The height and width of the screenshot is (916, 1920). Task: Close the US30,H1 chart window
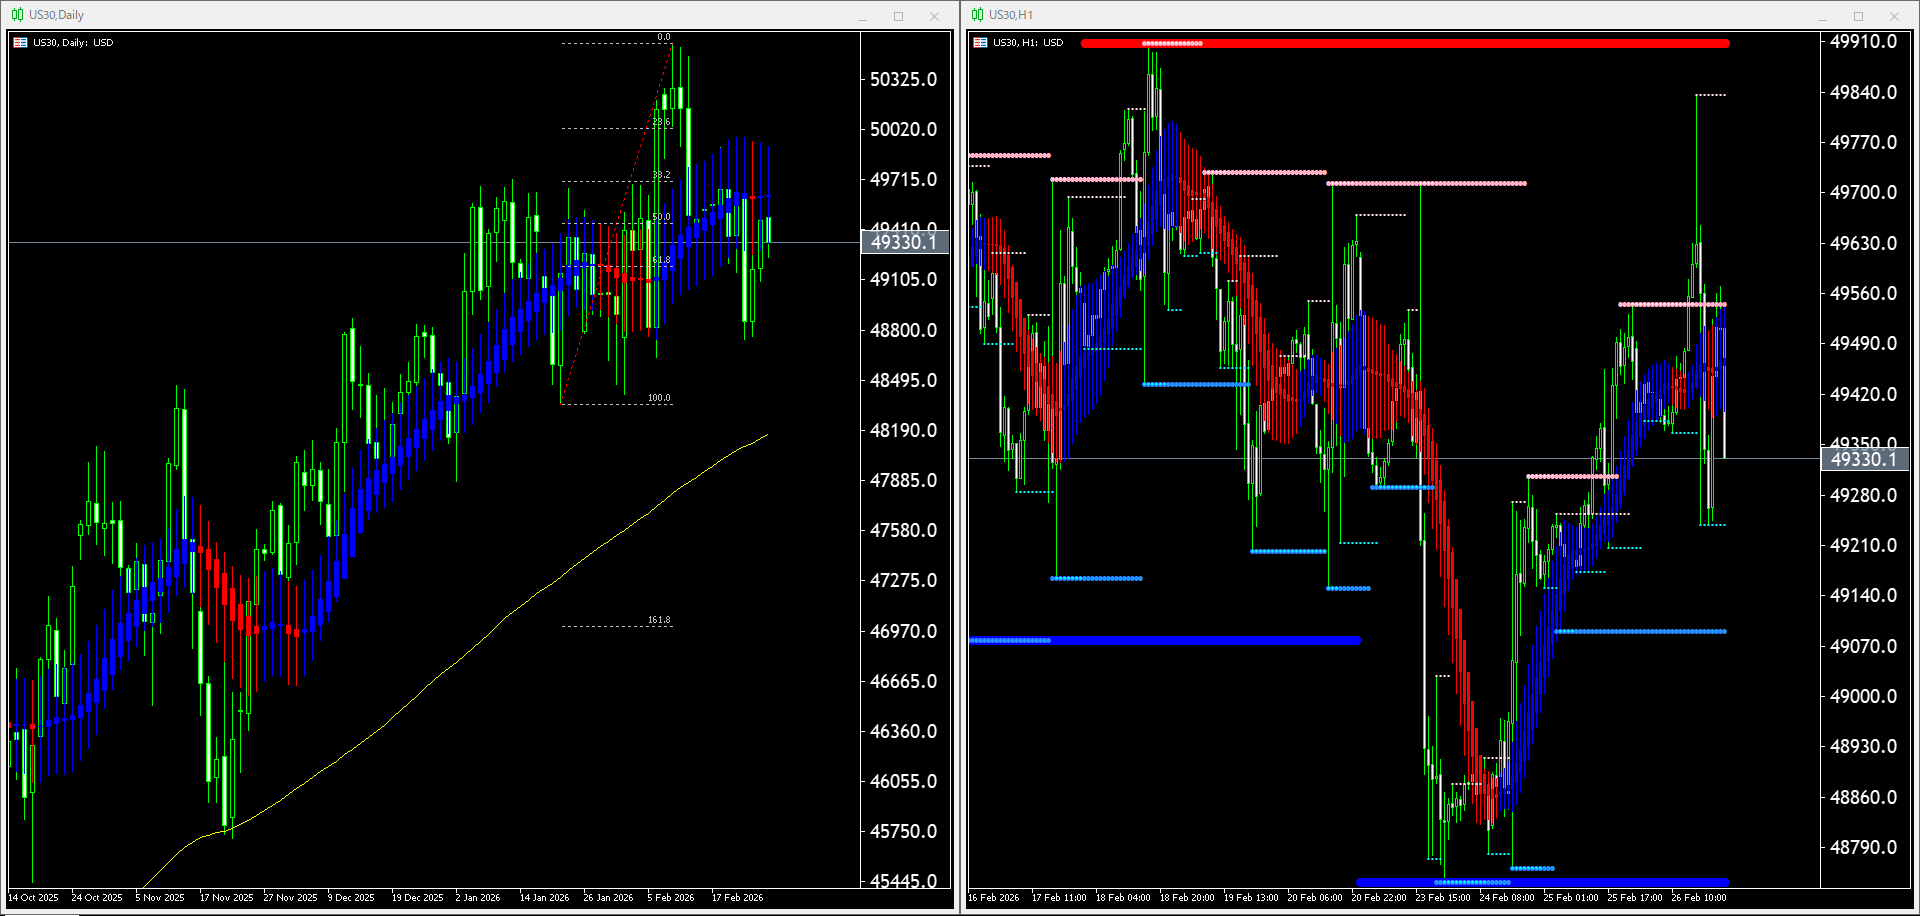coord(1894,16)
